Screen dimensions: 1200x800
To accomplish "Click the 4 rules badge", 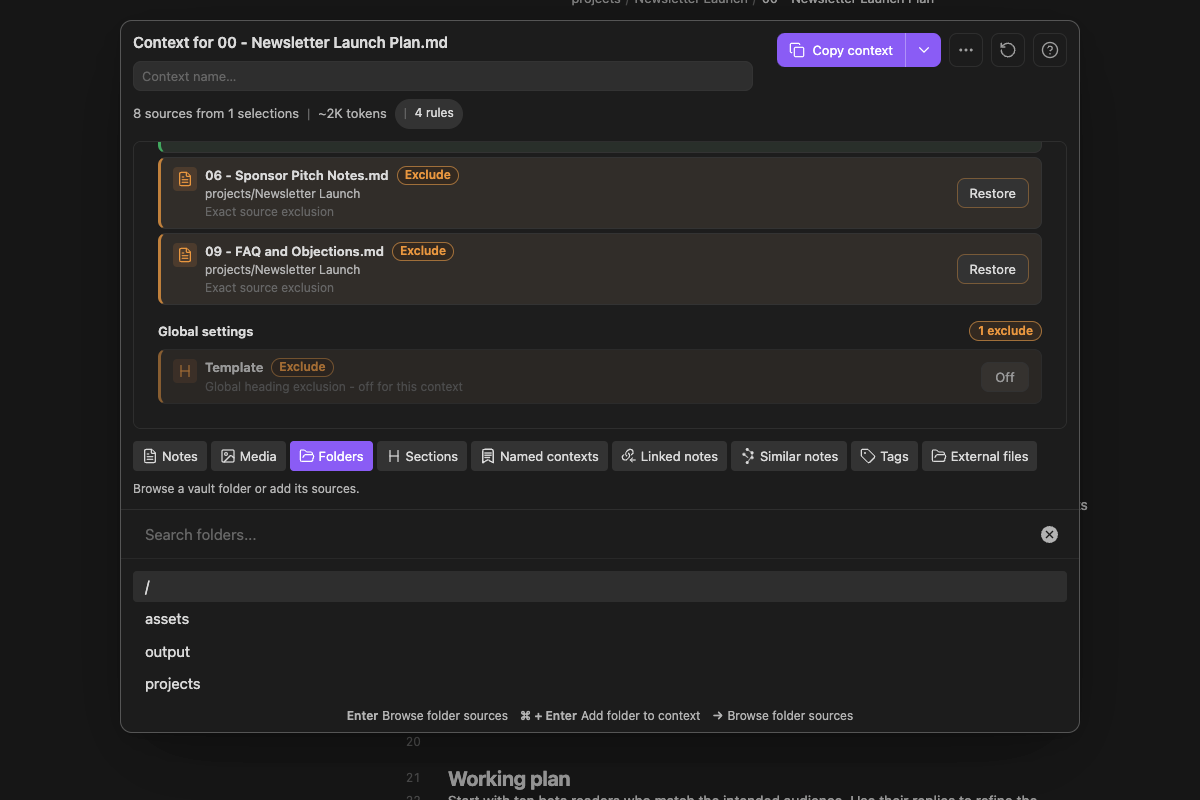I will click(429, 113).
